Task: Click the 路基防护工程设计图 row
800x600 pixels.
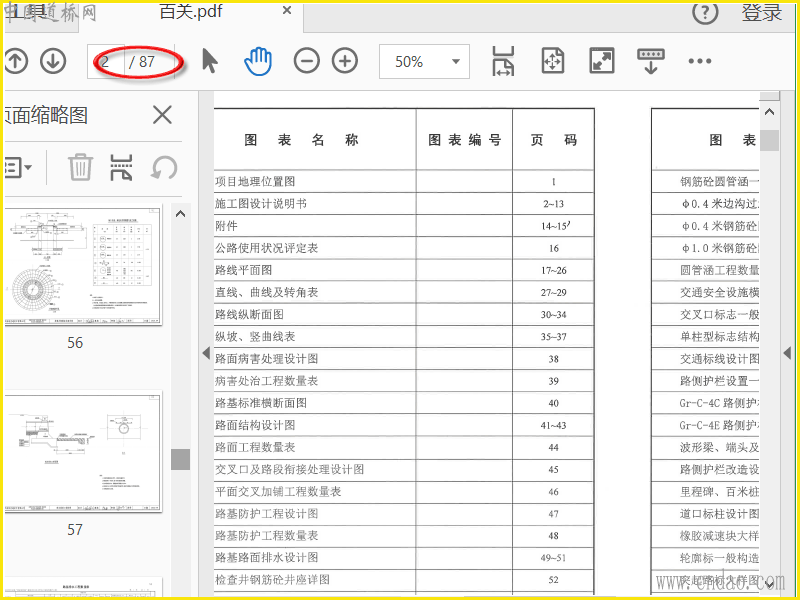Action: (x=404, y=514)
